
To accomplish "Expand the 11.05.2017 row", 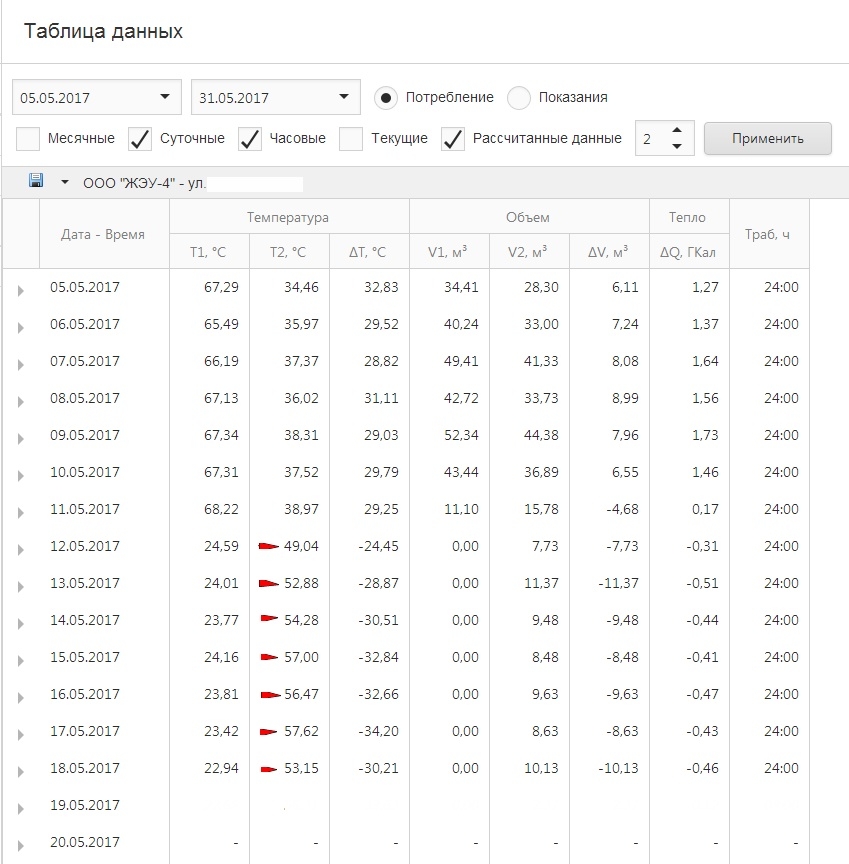I will point(20,512).
